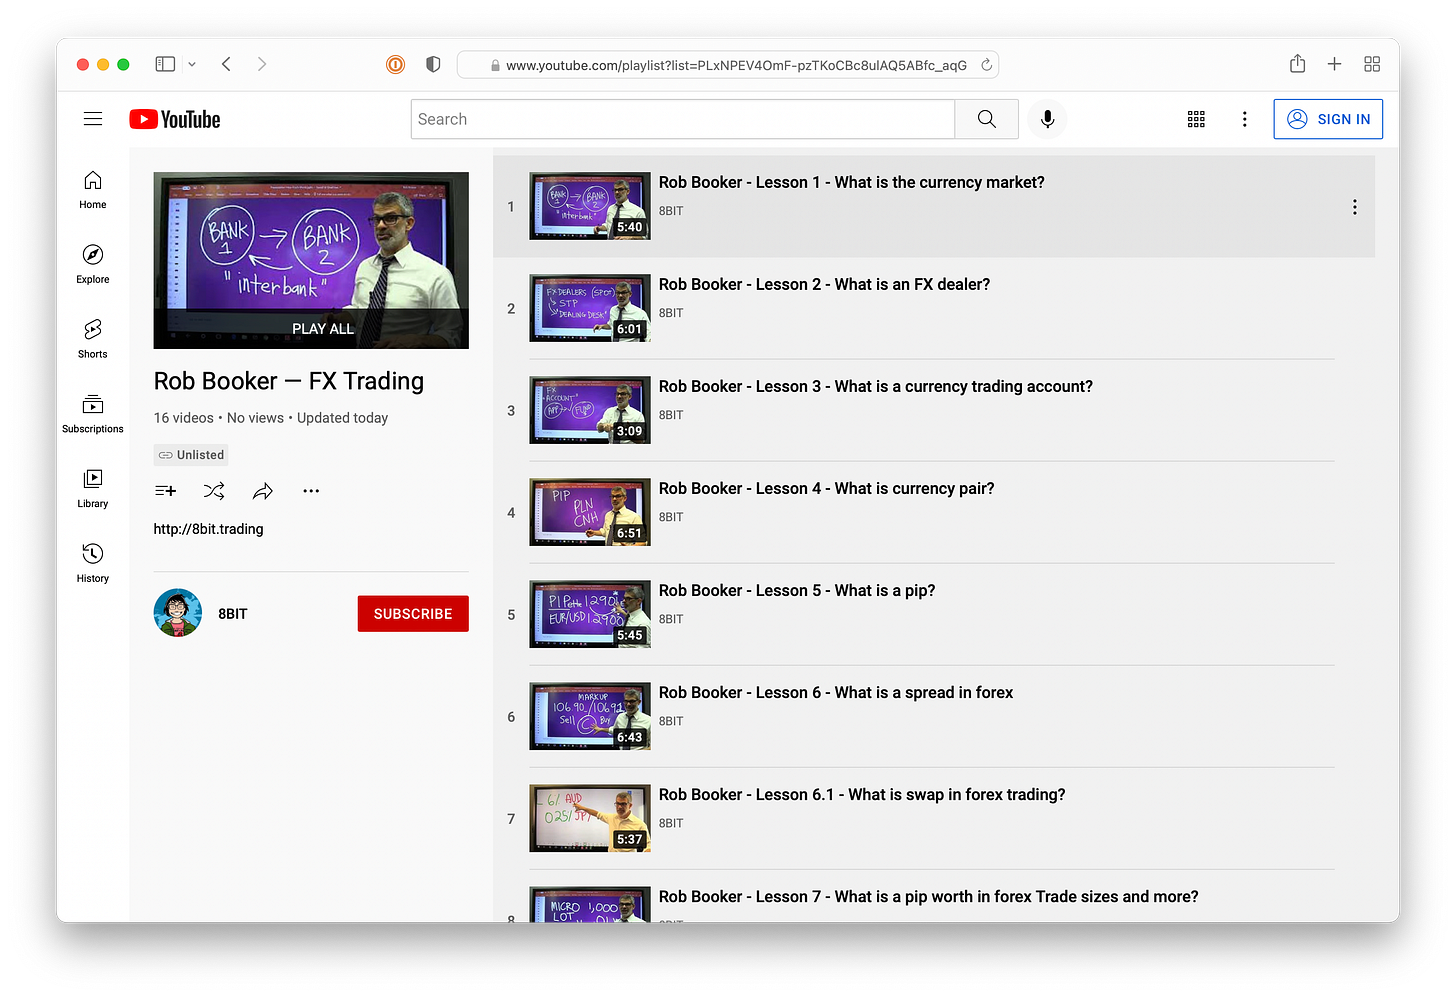Shuffle play the playlist
The image size is (1456, 997).
[214, 491]
